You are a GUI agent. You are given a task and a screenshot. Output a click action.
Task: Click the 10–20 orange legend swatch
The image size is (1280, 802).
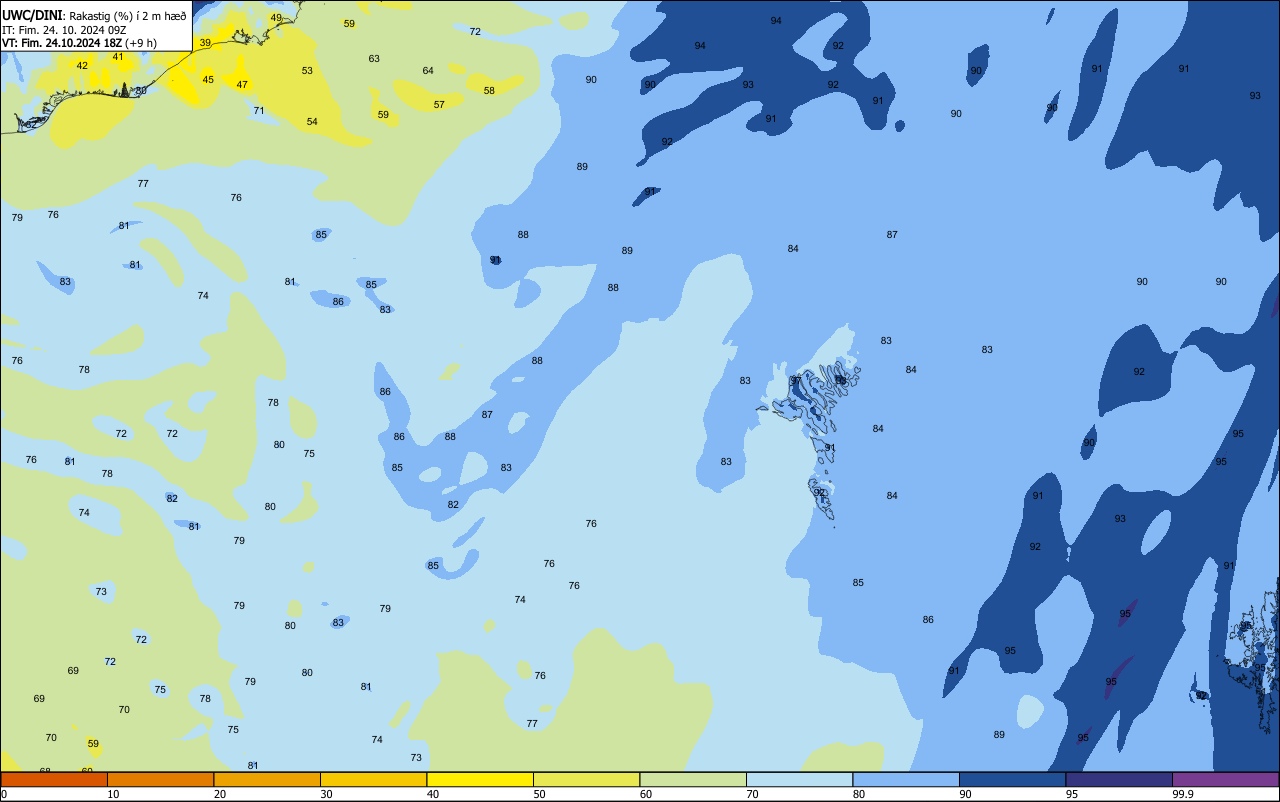160,779
